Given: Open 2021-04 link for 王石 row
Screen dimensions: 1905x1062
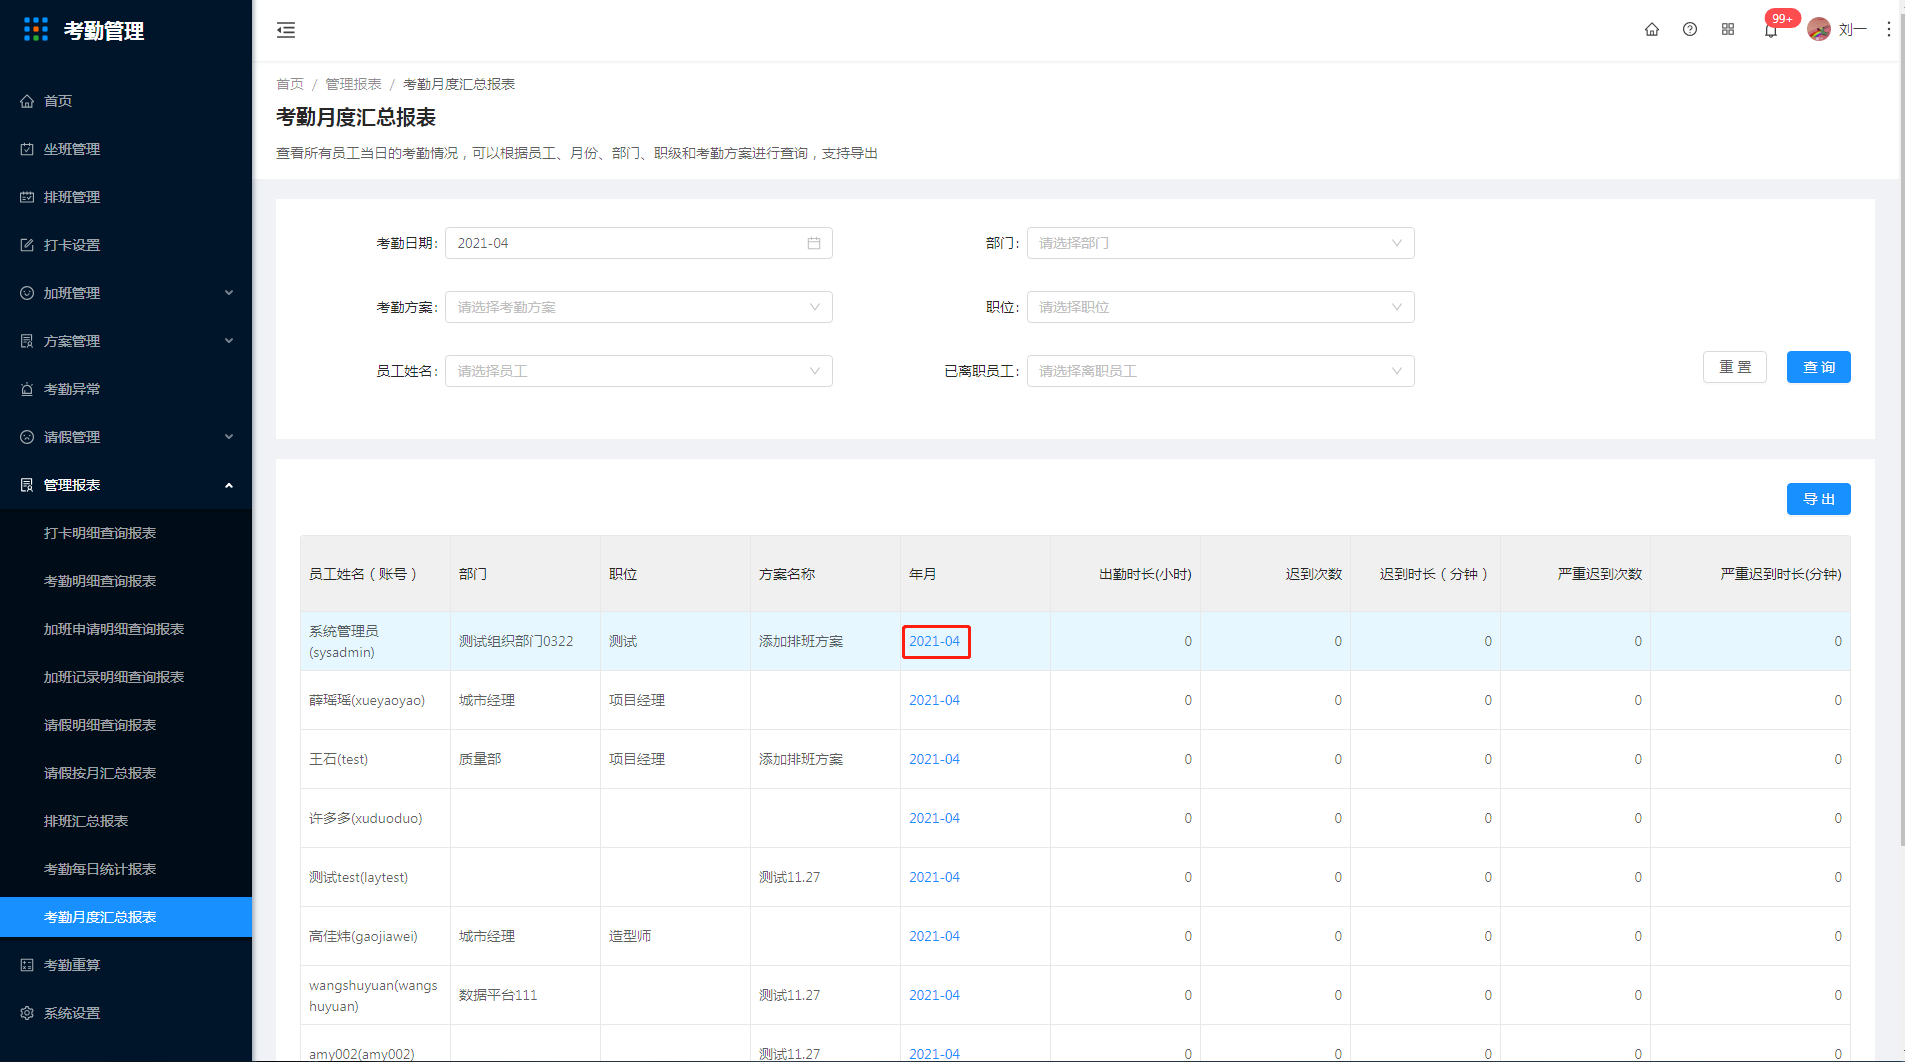Looking at the screenshot, I should [x=934, y=759].
